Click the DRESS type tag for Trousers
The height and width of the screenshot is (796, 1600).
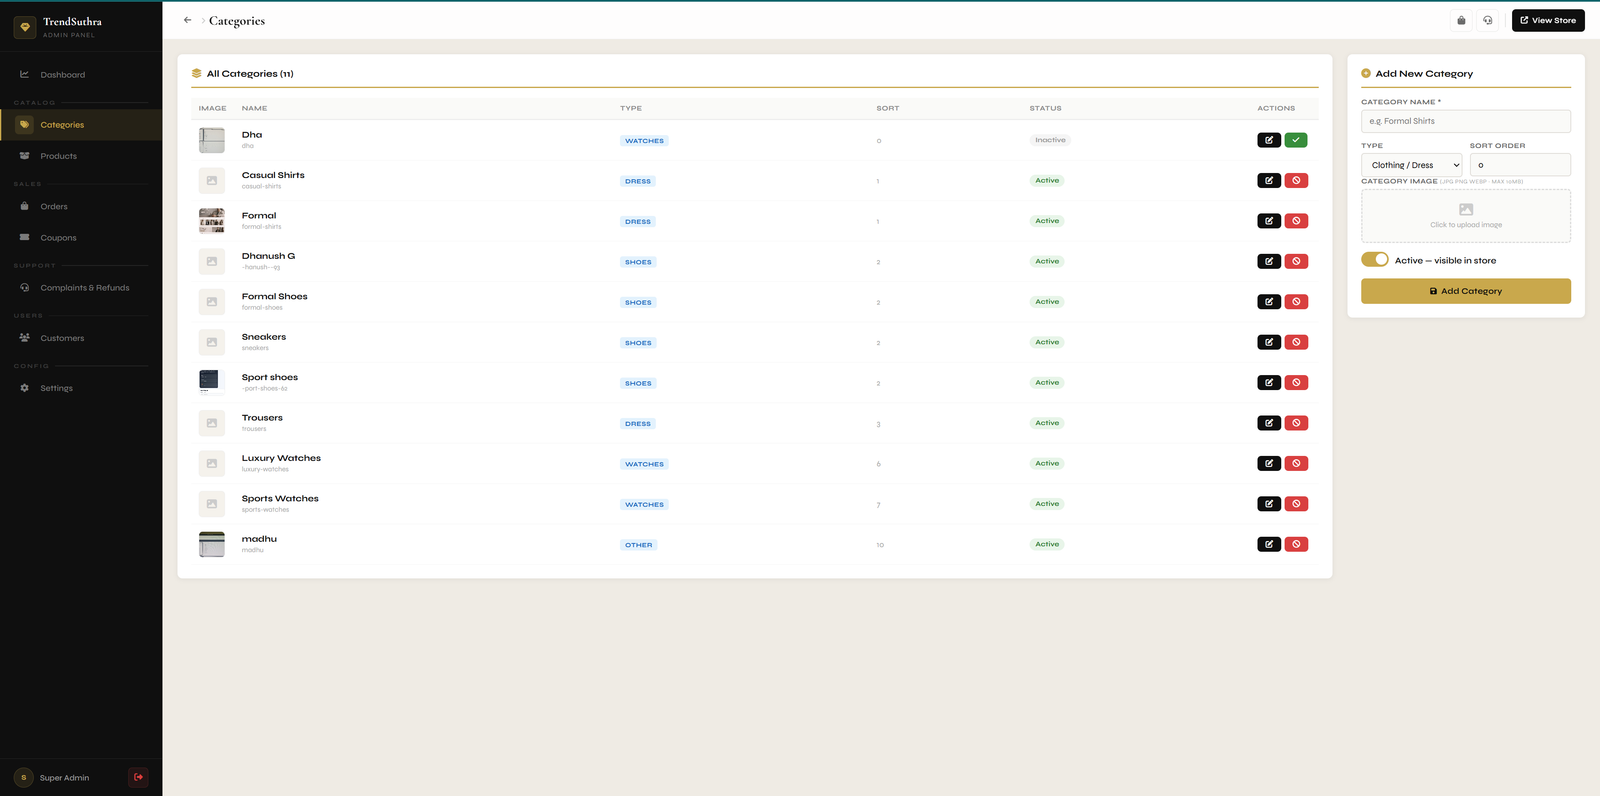pyautogui.click(x=638, y=424)
